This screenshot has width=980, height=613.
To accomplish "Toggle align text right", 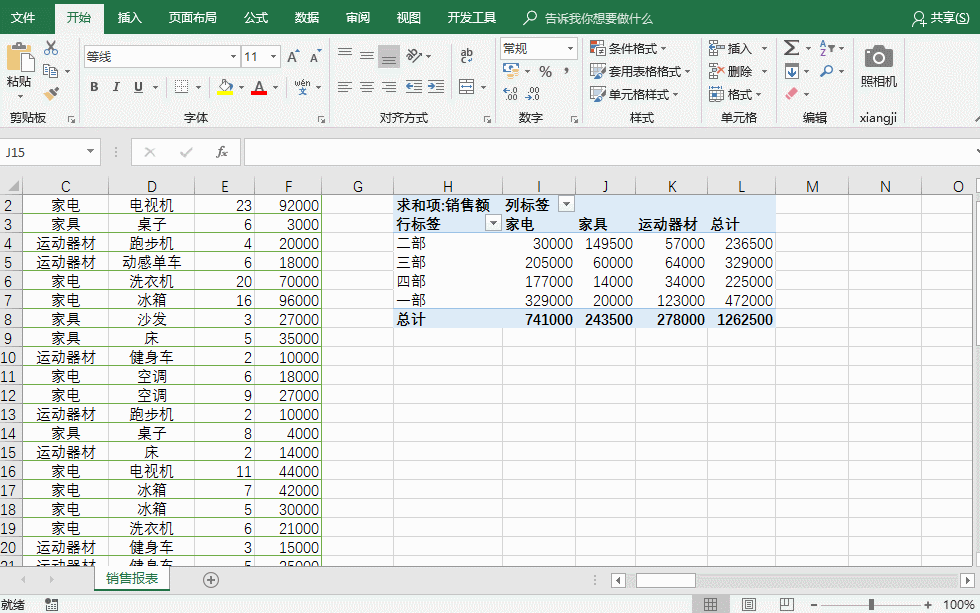I will coord(389,87).
